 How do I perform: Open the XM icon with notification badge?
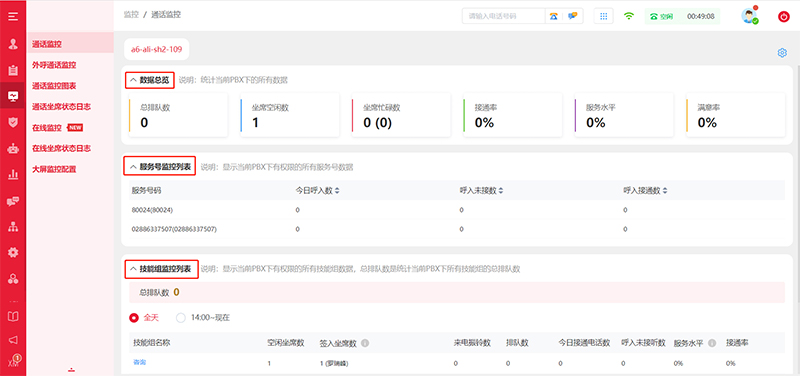tap(14, 361)
